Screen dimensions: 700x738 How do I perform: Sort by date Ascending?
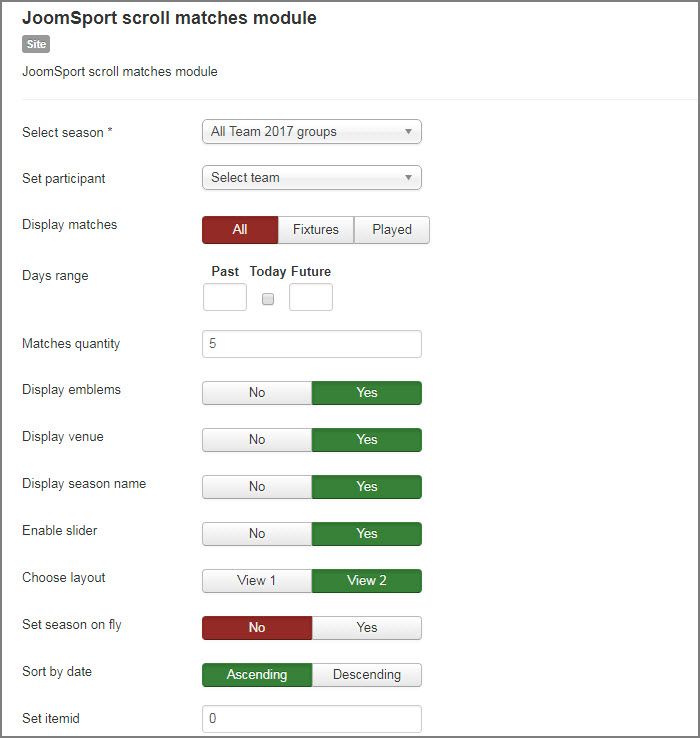[257, 675]
